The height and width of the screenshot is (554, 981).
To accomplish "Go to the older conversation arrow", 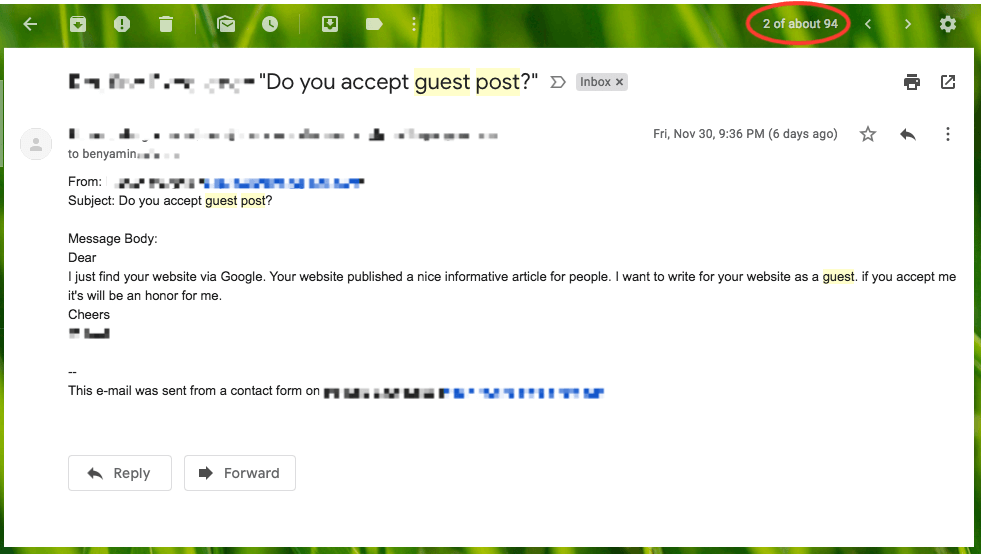I will (908, 24).
